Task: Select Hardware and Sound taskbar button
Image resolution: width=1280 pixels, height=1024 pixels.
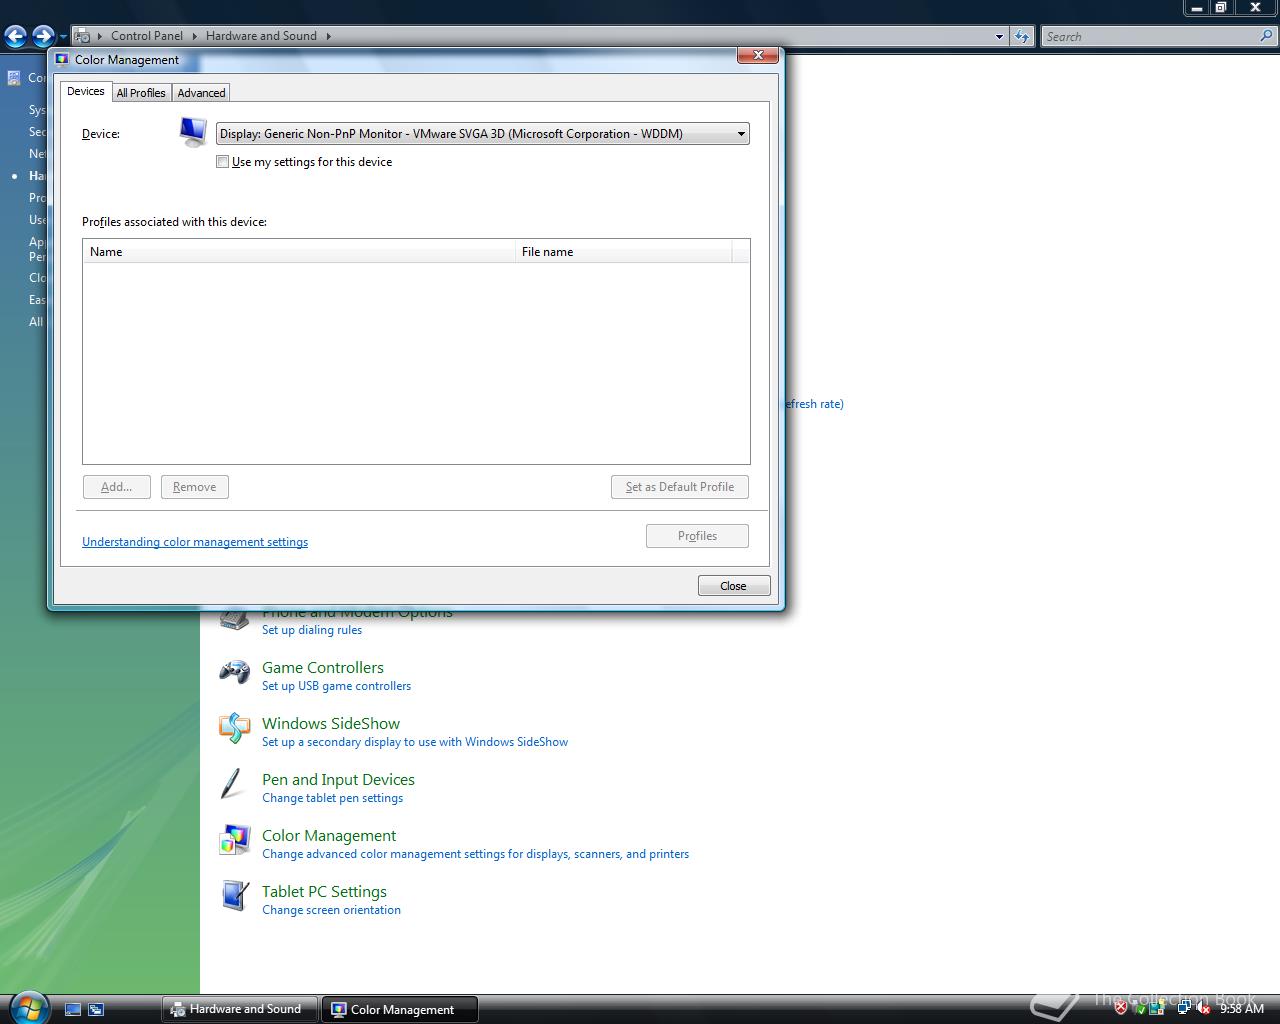Action: point(239,1009)
